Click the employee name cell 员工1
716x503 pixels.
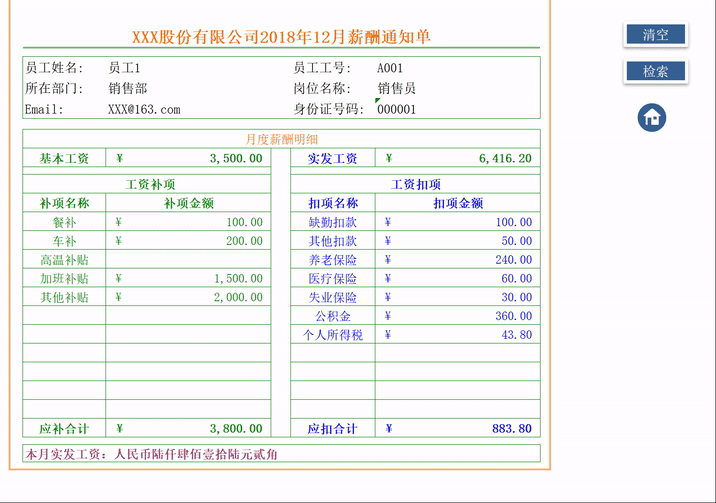coord(124,69)
